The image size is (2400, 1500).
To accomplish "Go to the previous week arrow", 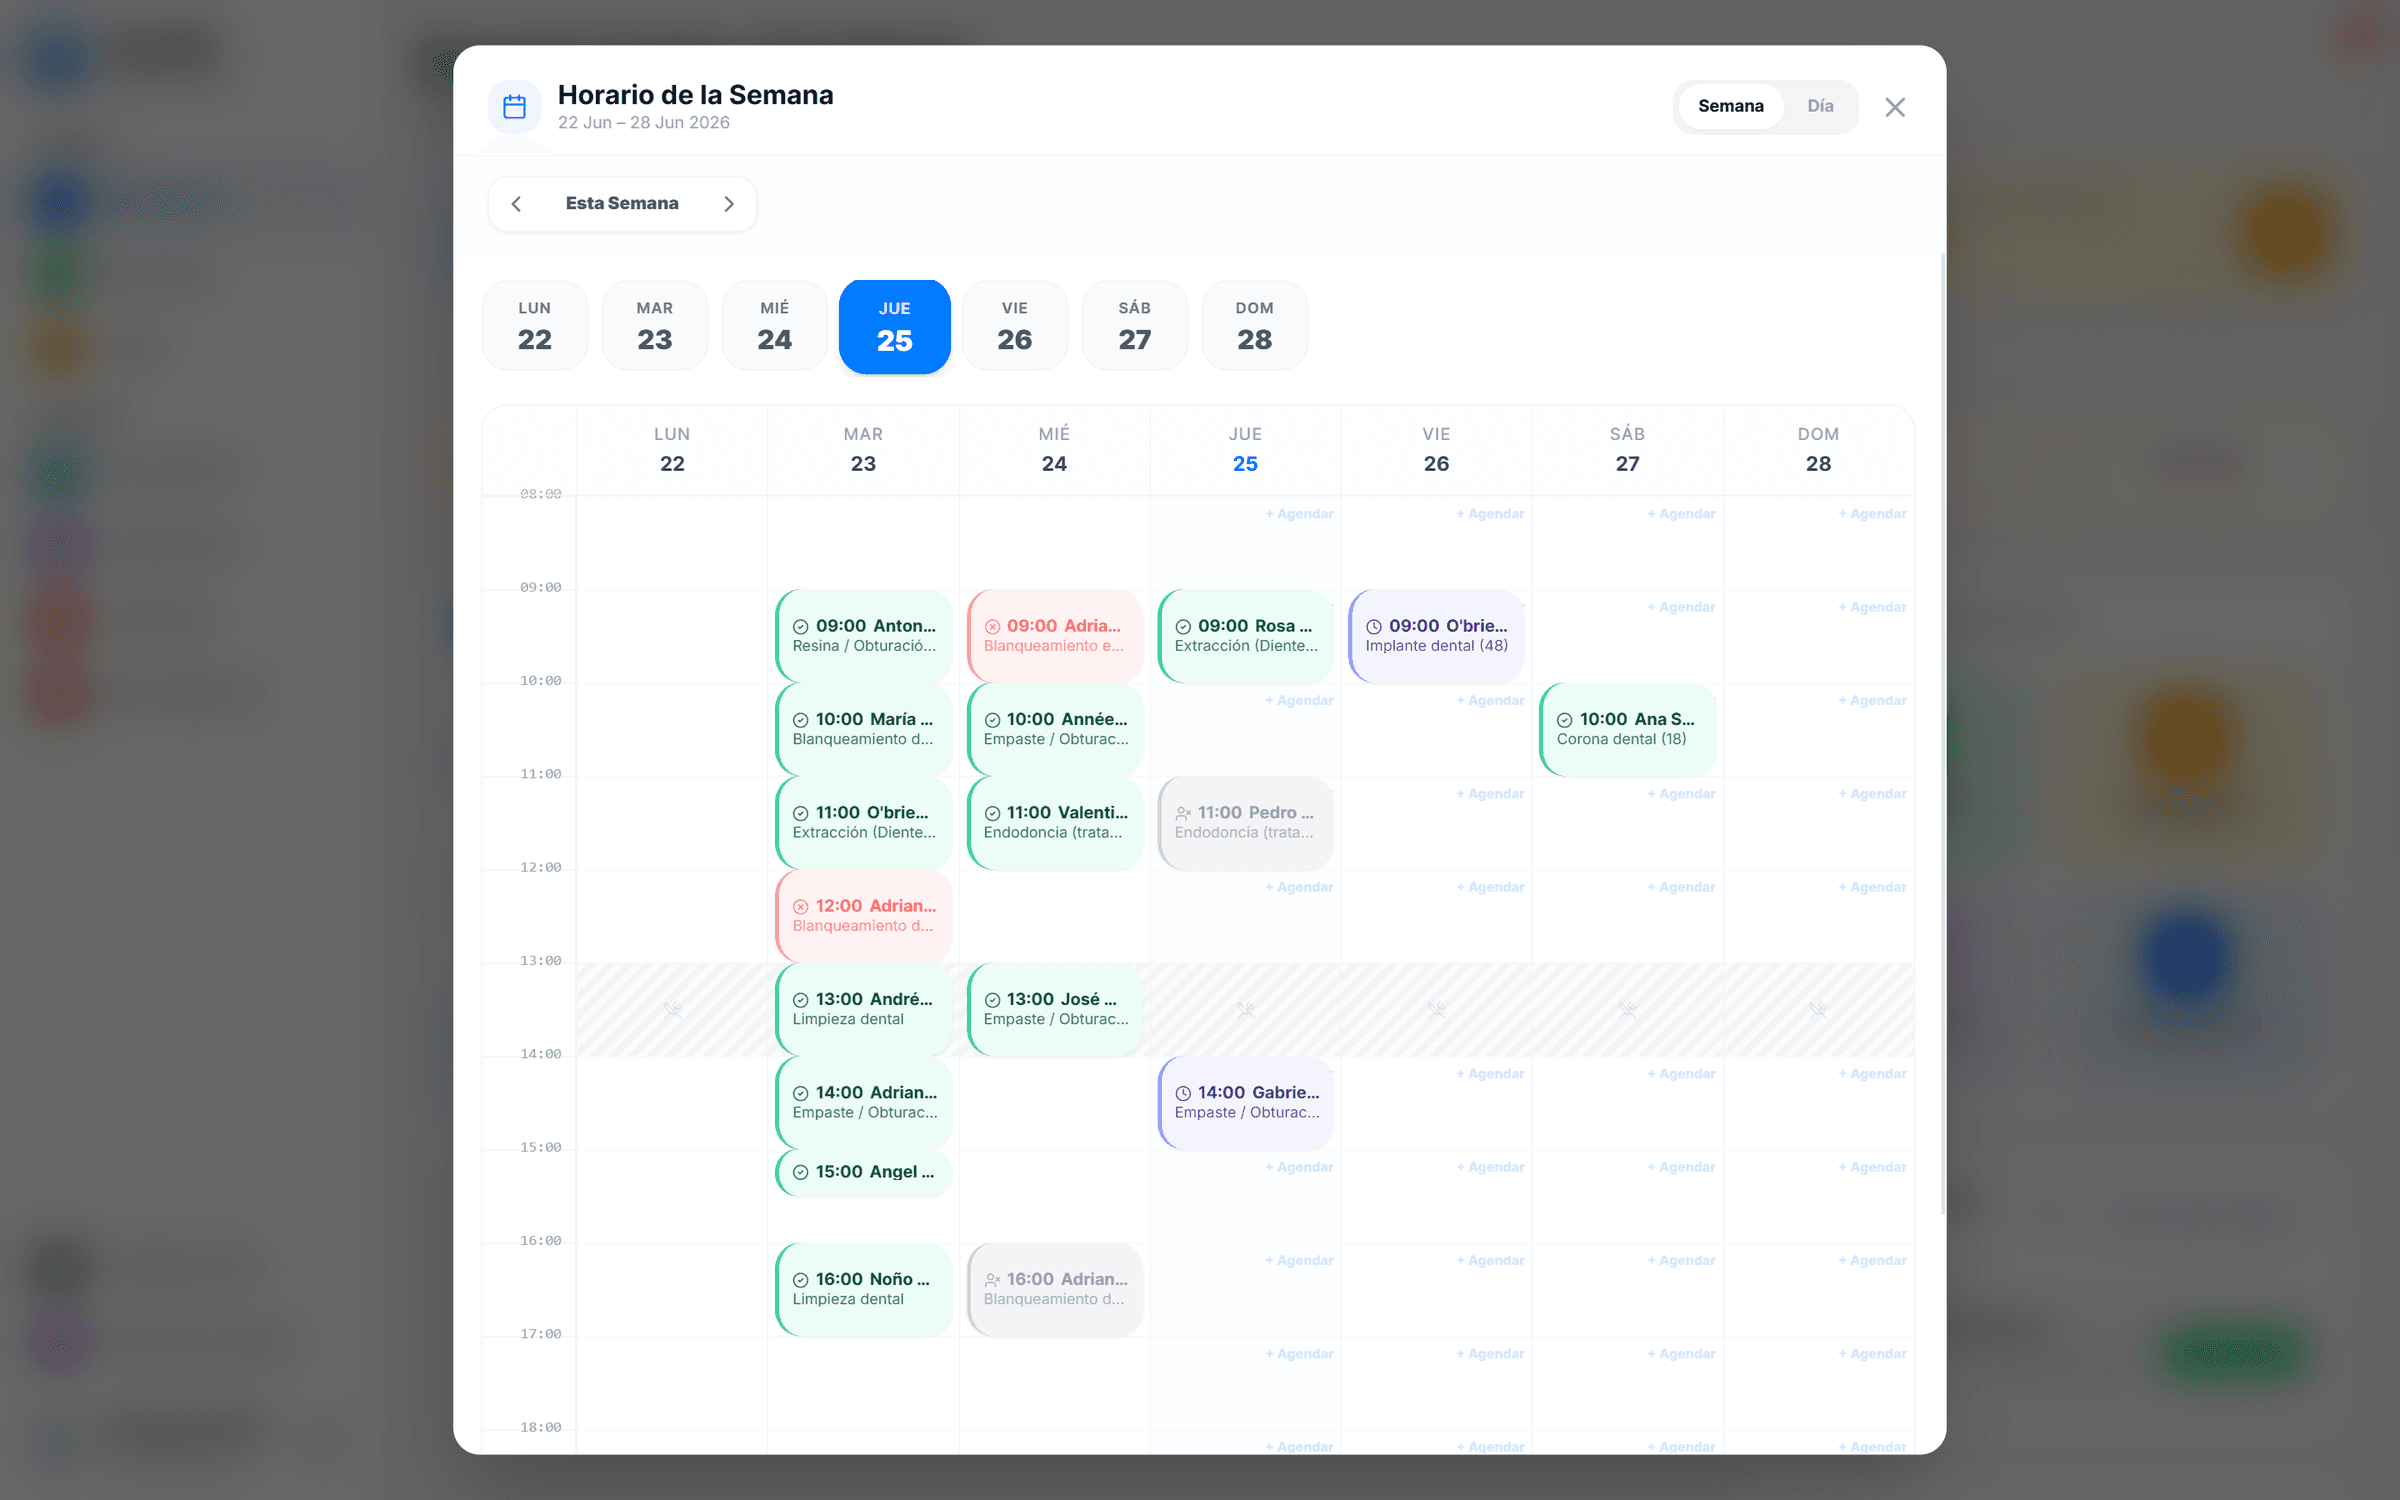I will [x=517, y=204].
